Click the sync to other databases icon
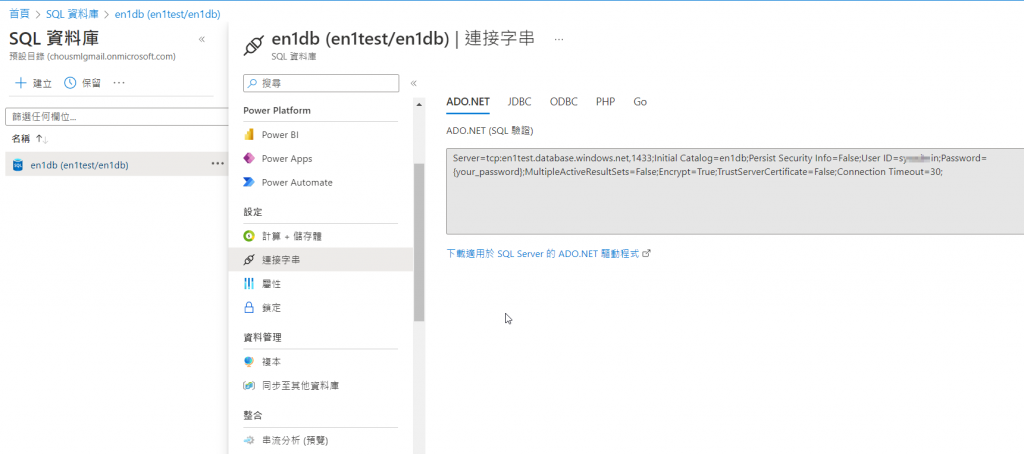 (x=249, y=385)
